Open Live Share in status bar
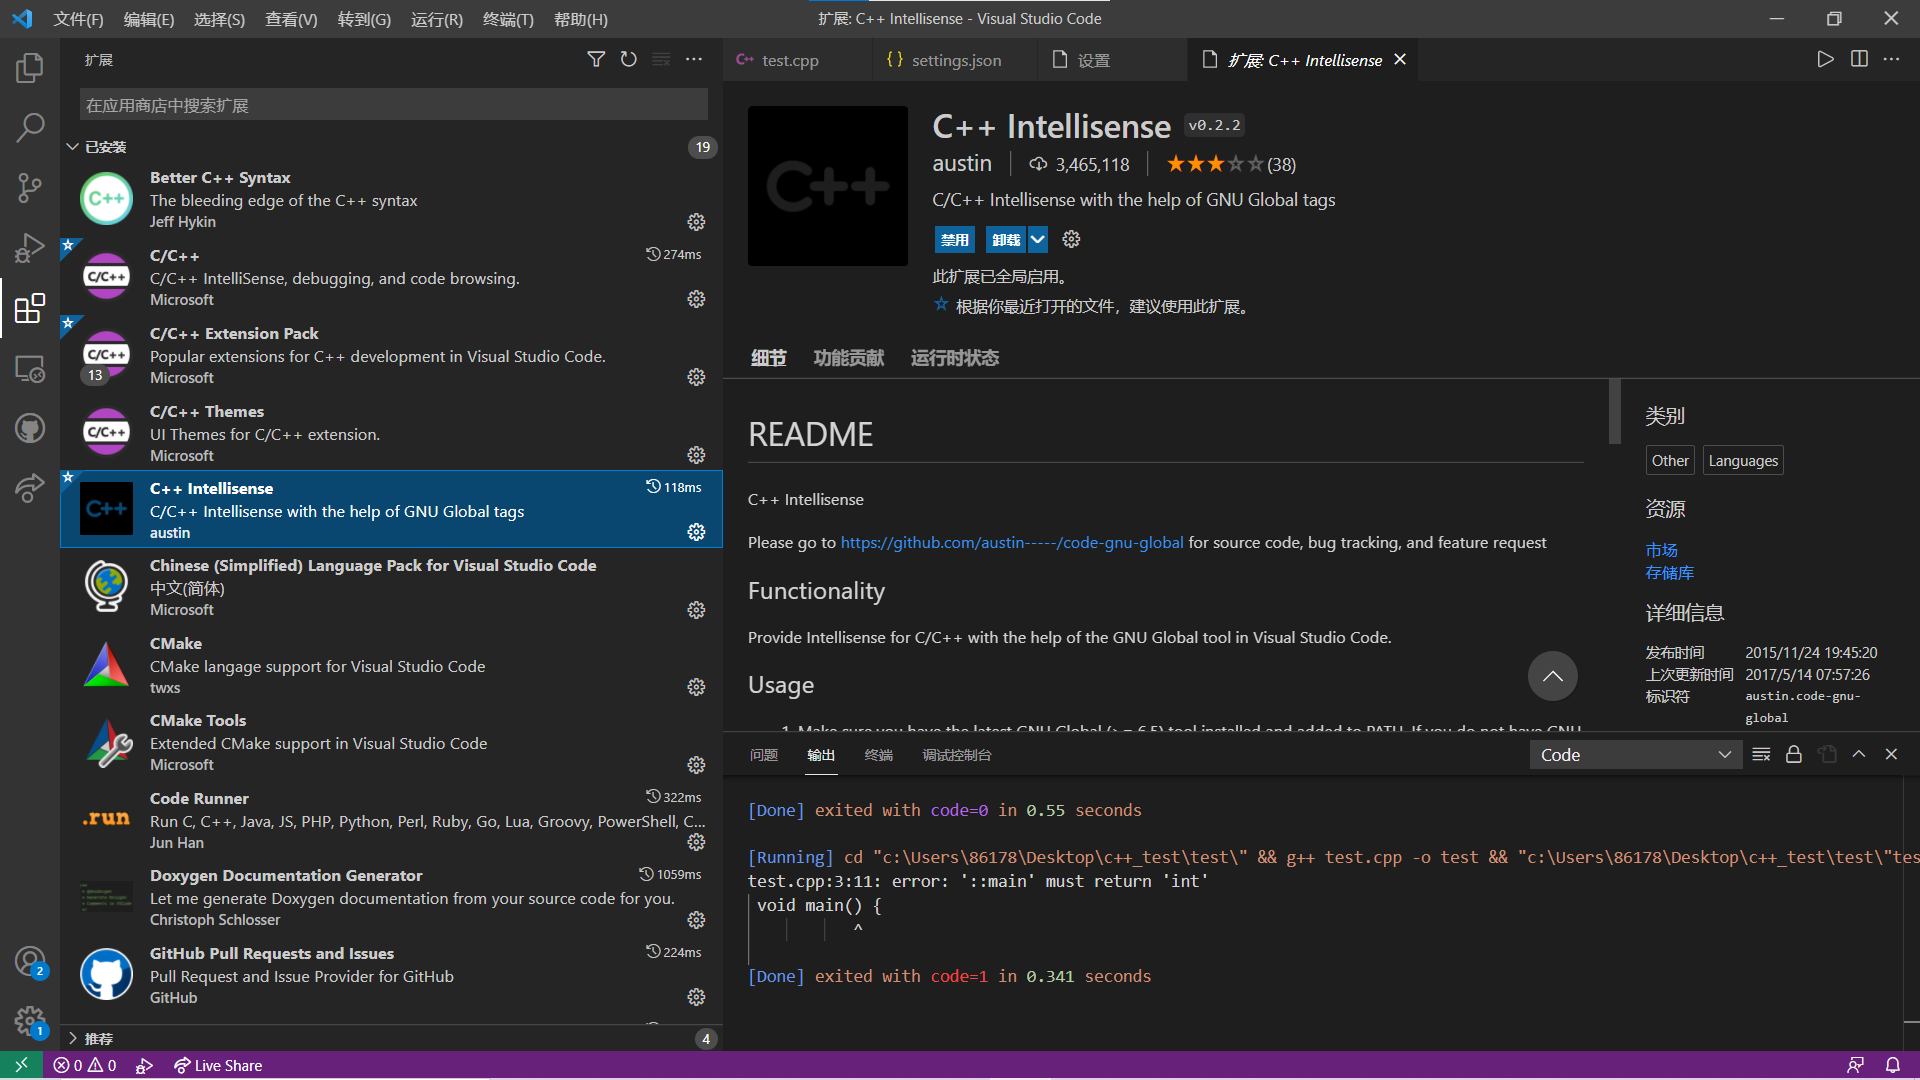 pos(217,1065)
